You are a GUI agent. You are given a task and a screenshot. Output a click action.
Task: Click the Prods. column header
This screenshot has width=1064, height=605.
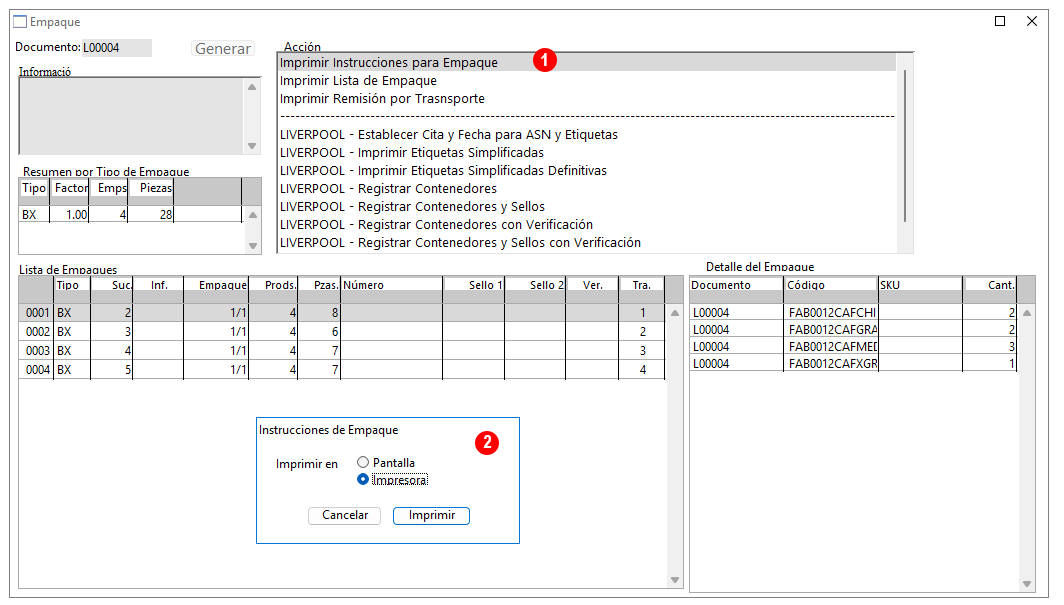[x=273, y=285]
